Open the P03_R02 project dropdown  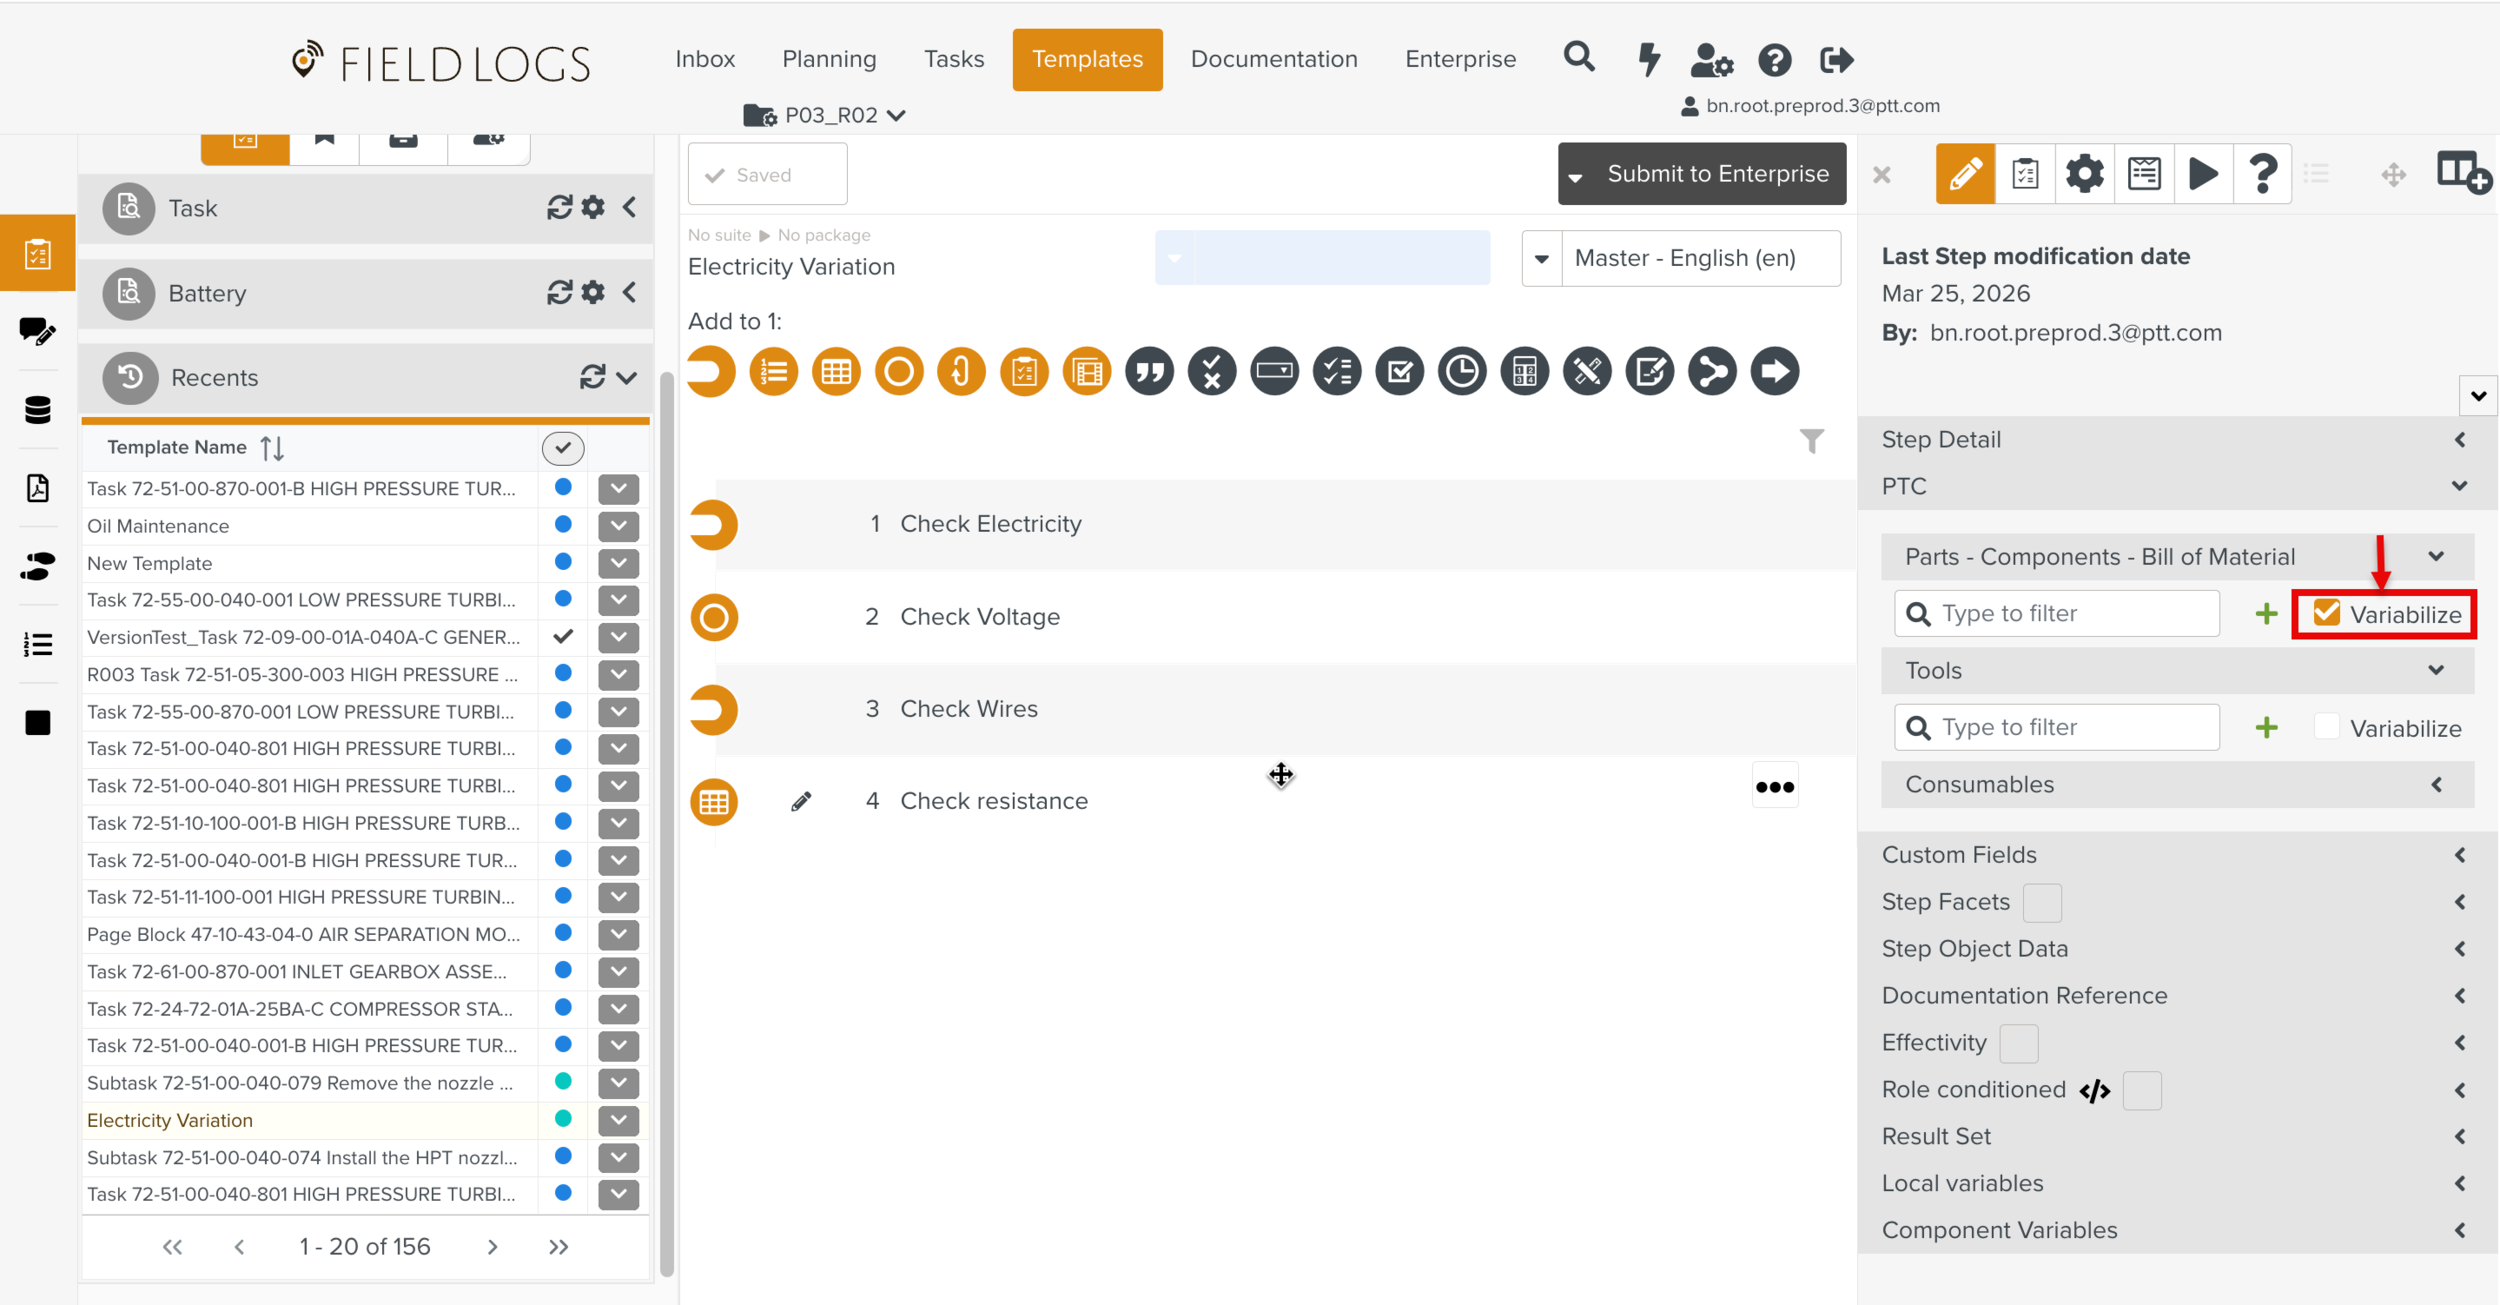tap(830, 116)
